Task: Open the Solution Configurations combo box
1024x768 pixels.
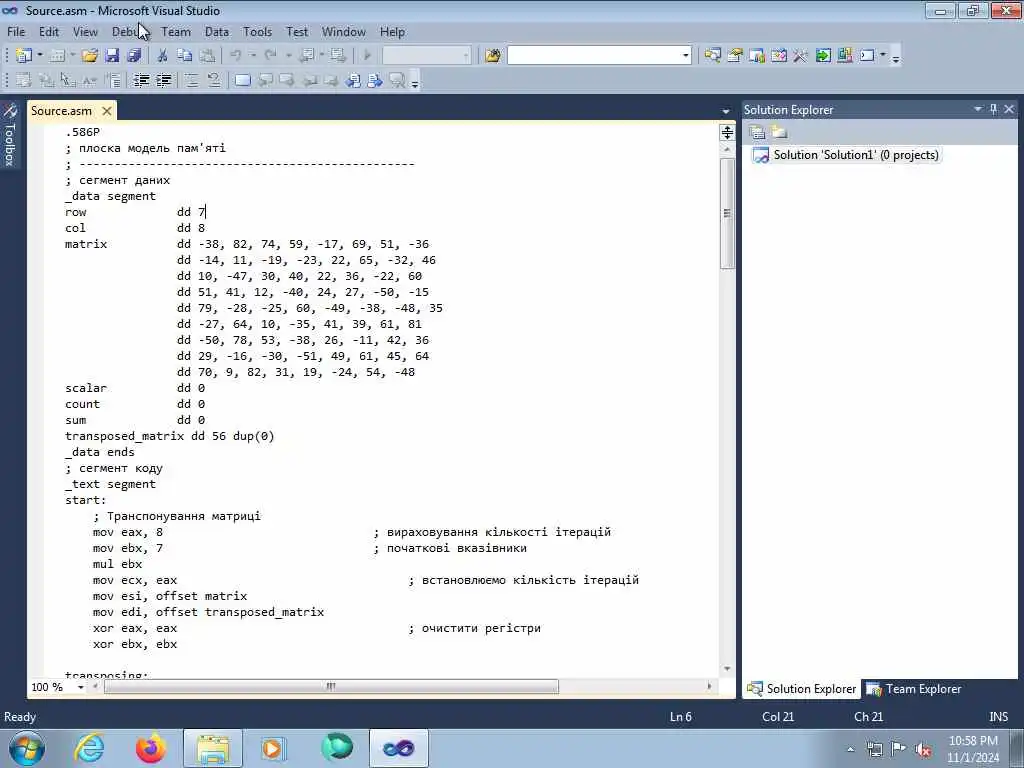Action: point(426,56)
